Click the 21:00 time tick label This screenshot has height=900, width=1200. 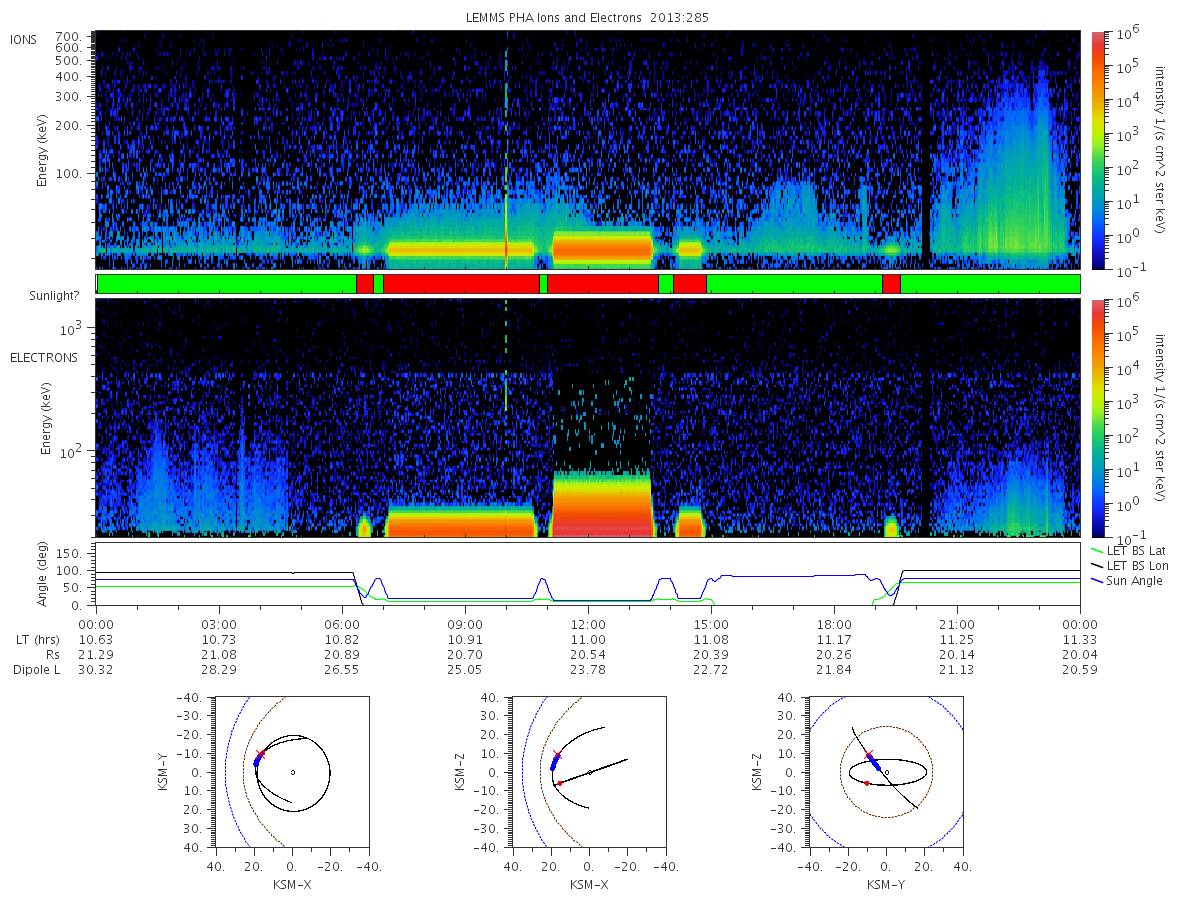(x=957, y=623)
